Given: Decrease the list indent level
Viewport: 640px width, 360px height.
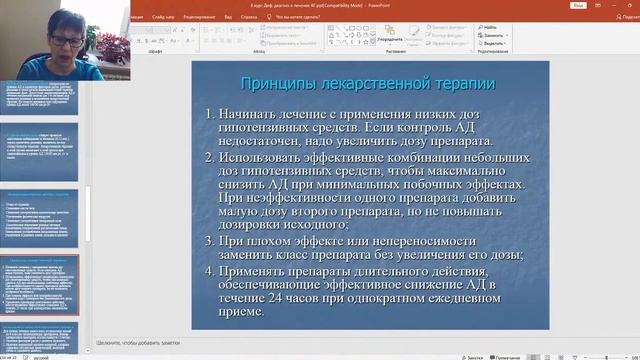Looking at the screenshot, I should (232, 30).
